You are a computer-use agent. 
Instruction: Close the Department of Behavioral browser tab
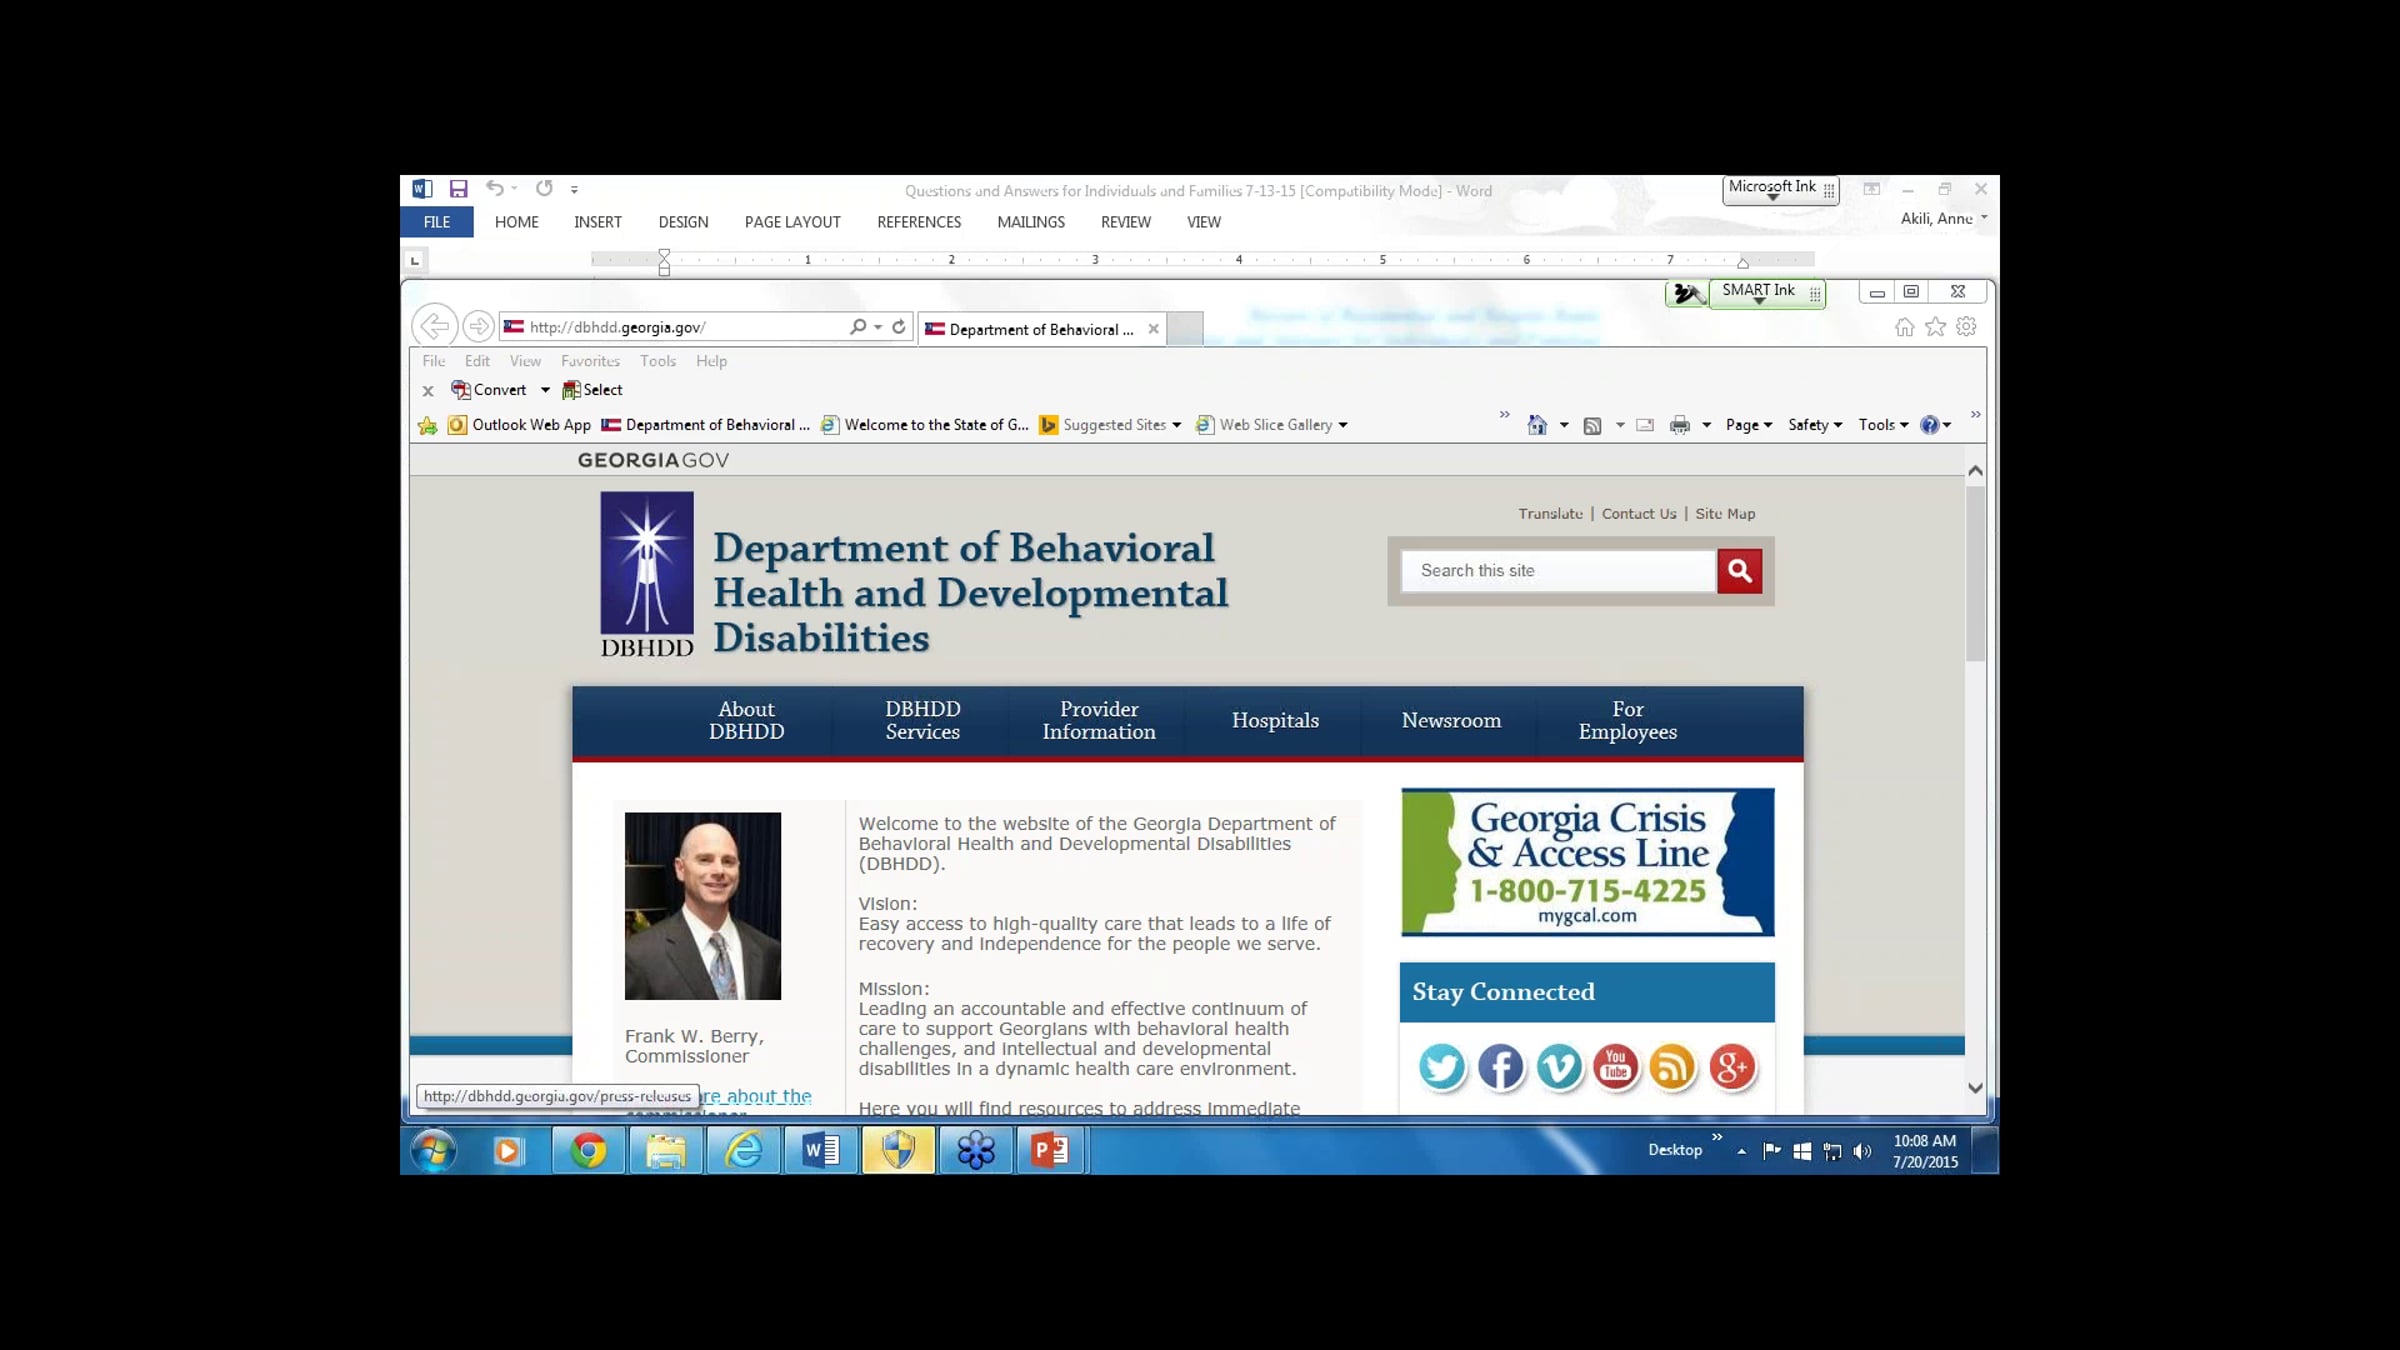pyautogui.click(x=1153, y=329)
